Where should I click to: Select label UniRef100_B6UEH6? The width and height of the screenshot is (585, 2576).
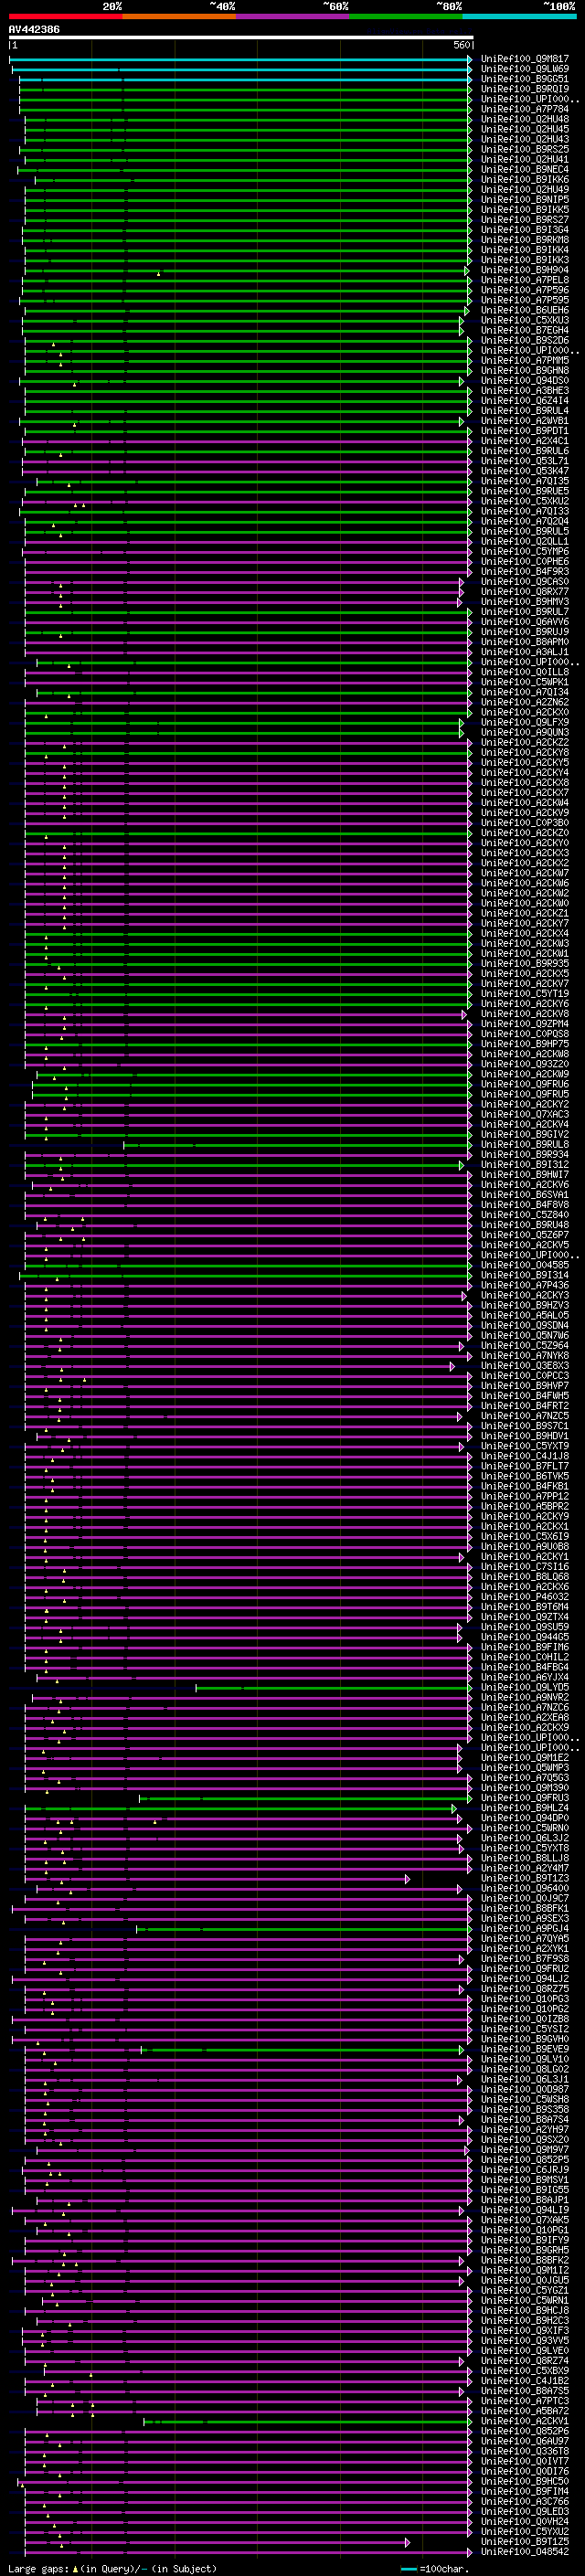click(x=524, y=310)
